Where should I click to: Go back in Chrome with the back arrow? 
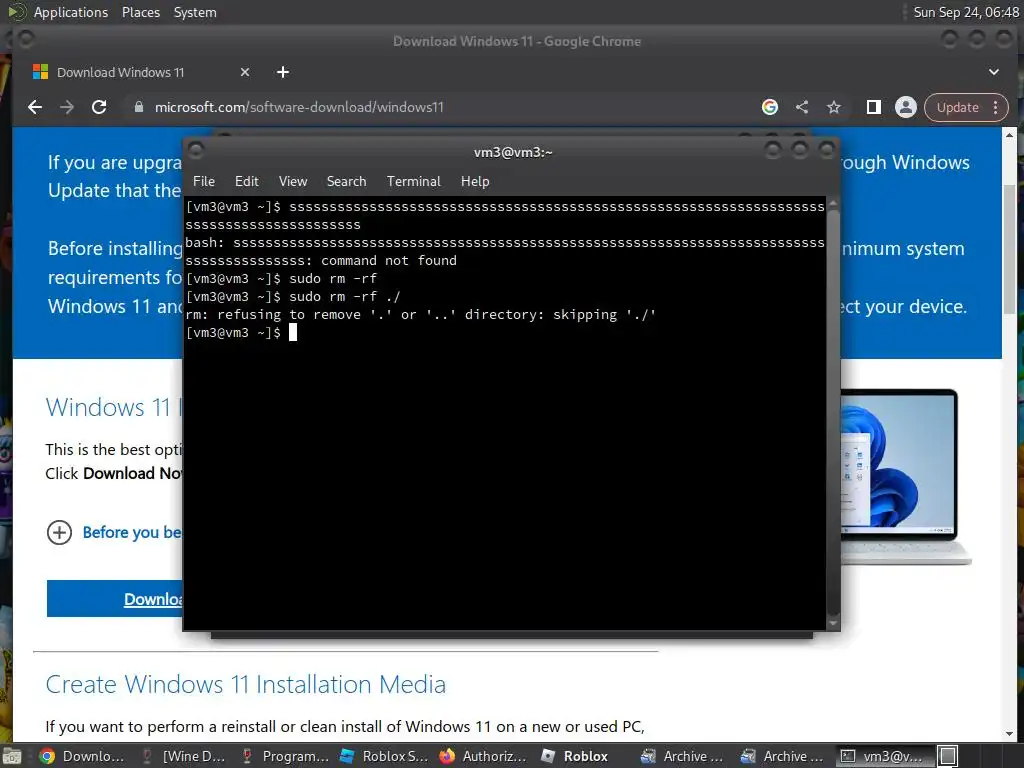pyautogui.click(x=35, y=107)
